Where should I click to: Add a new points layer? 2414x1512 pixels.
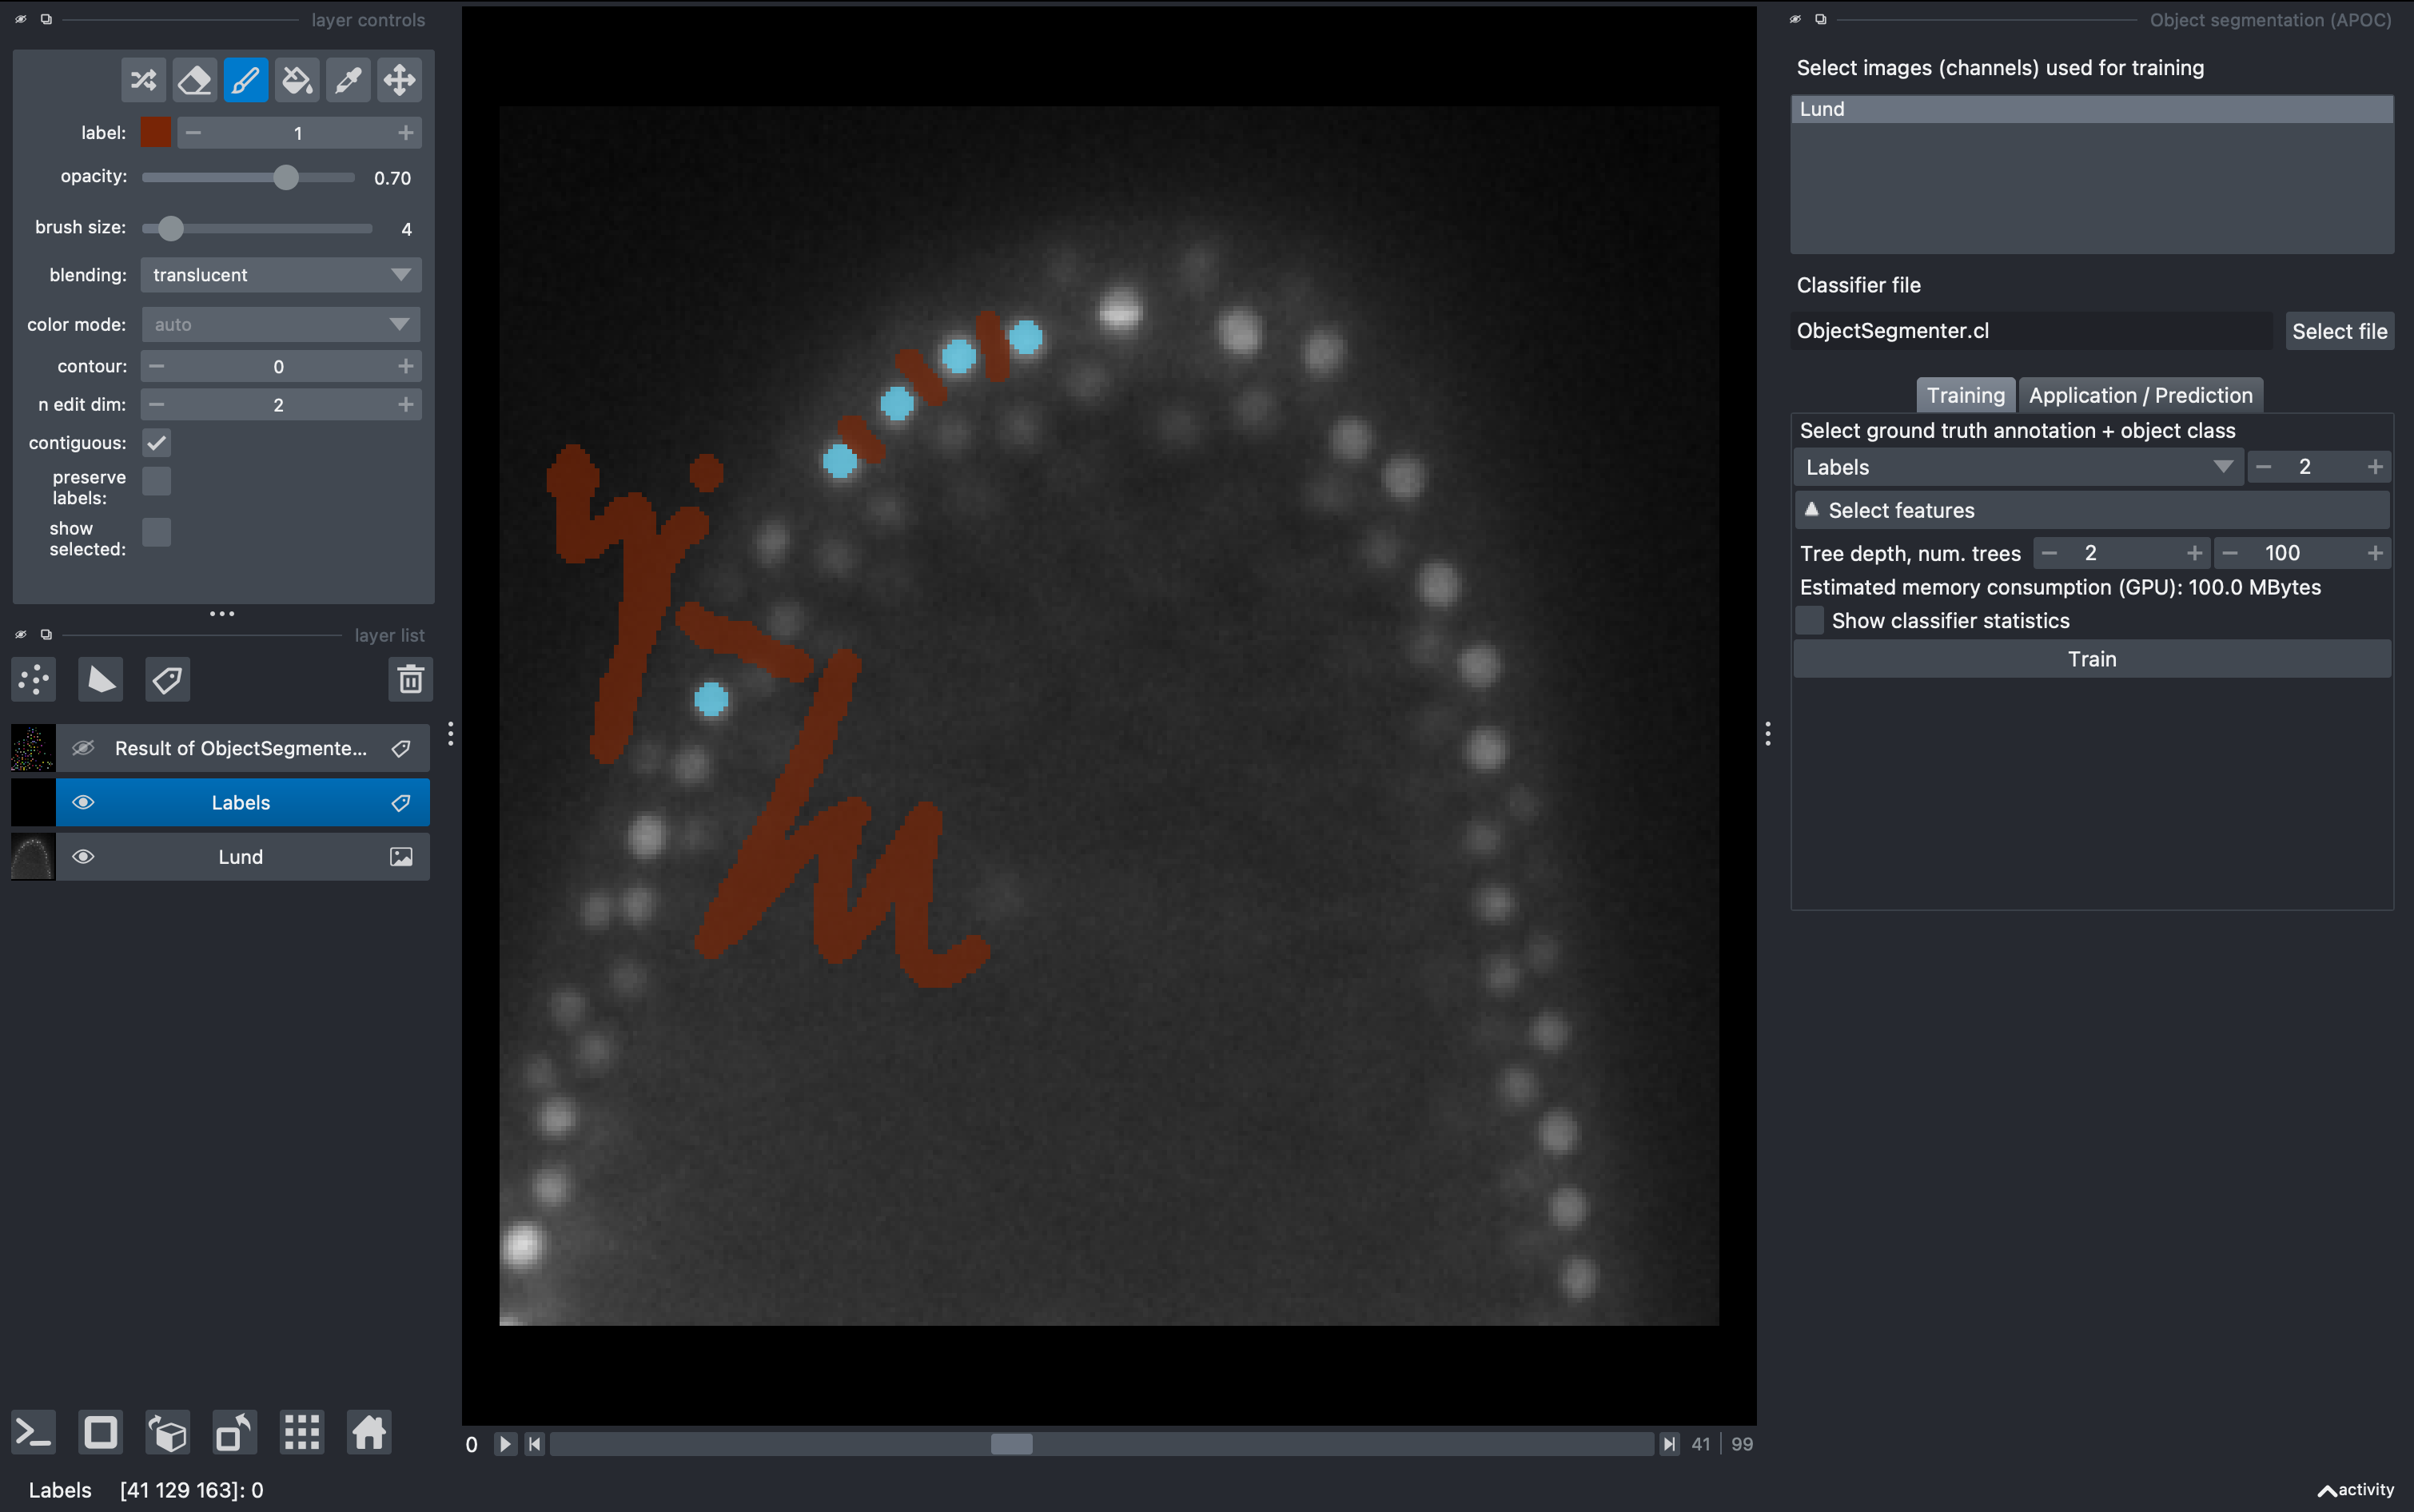(34, 680)
